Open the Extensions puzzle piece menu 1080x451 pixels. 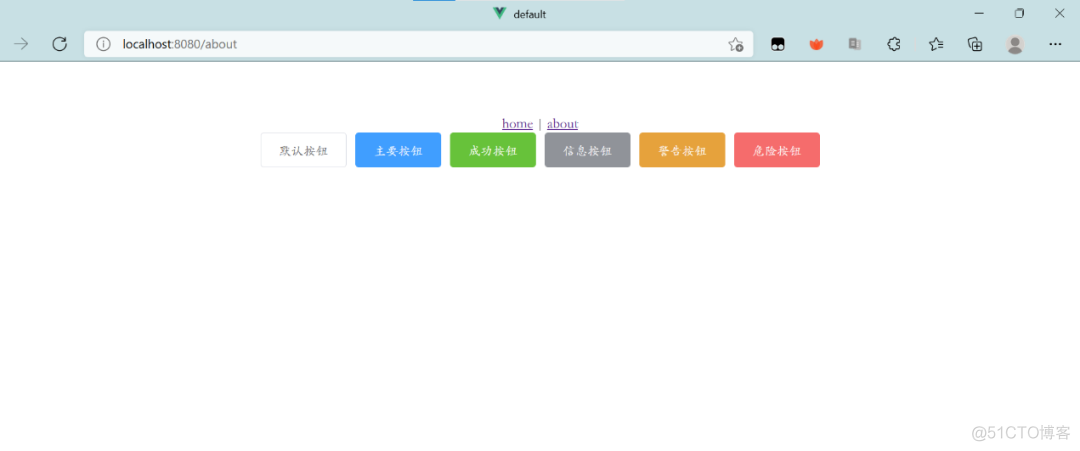click(895, 44)
